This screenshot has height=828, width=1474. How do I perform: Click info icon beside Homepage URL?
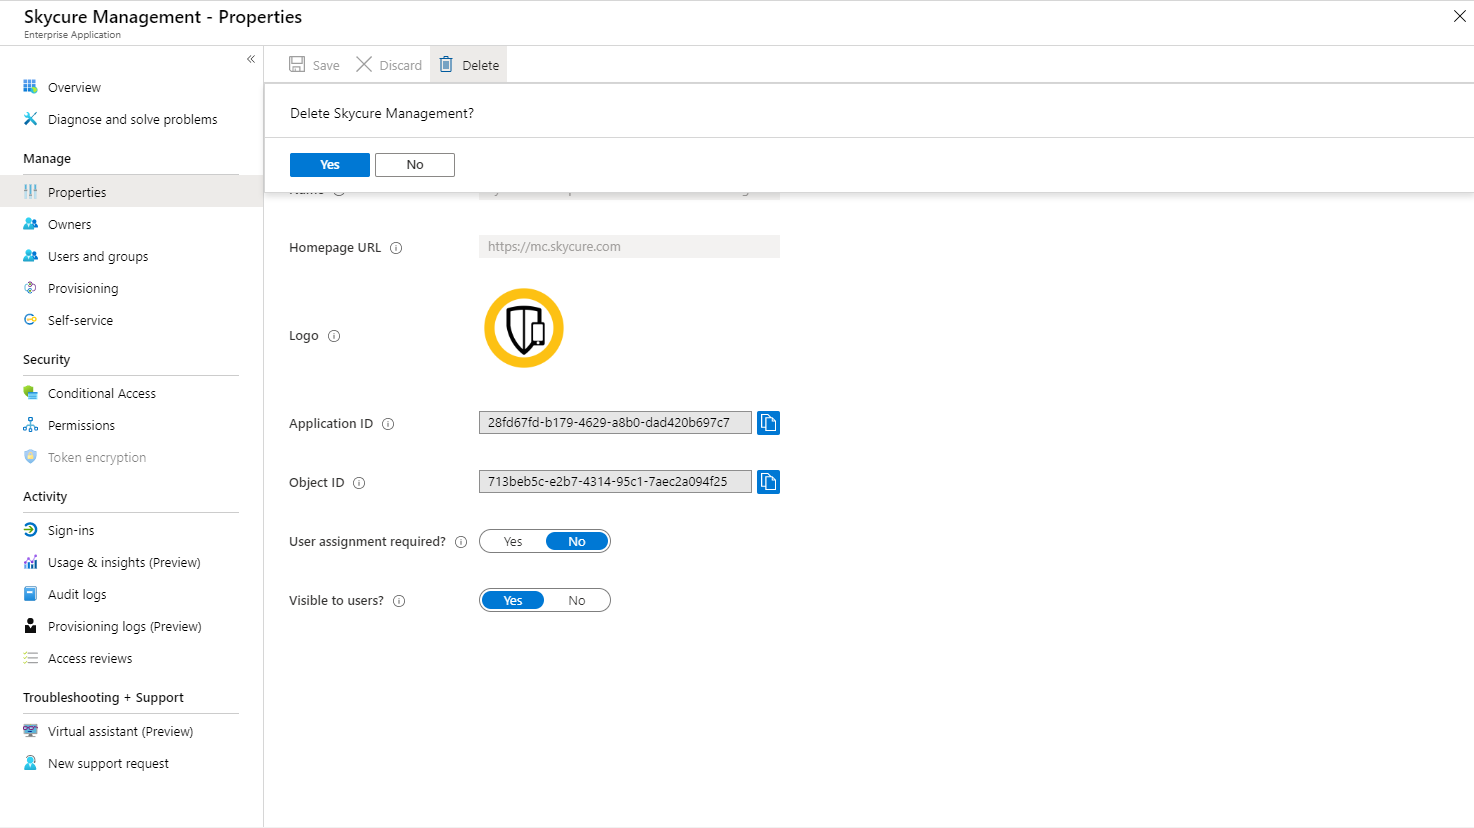(396, 248)
